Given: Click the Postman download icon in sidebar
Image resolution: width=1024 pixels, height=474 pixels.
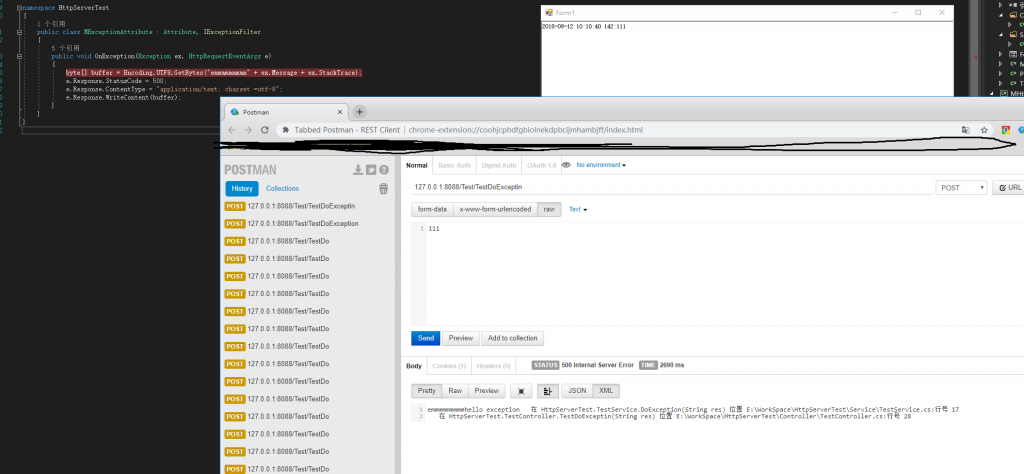Looking at the screenshot, I should pyautogui.click(x=358, y=169).
